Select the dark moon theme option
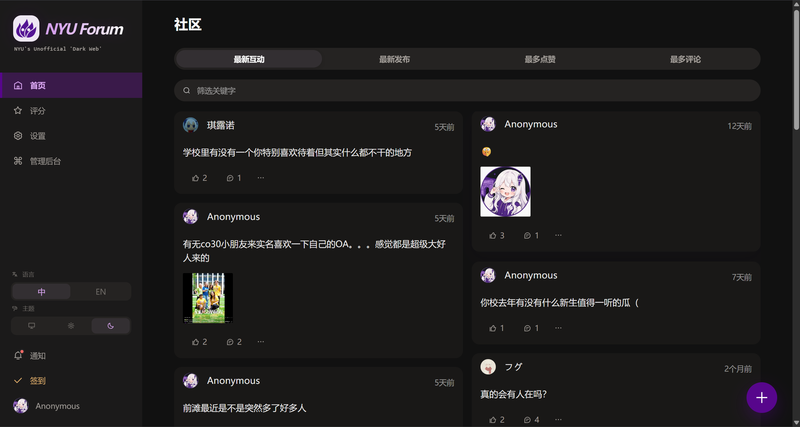This screenshot has height=427, width=800. click(x=111, y=326)
